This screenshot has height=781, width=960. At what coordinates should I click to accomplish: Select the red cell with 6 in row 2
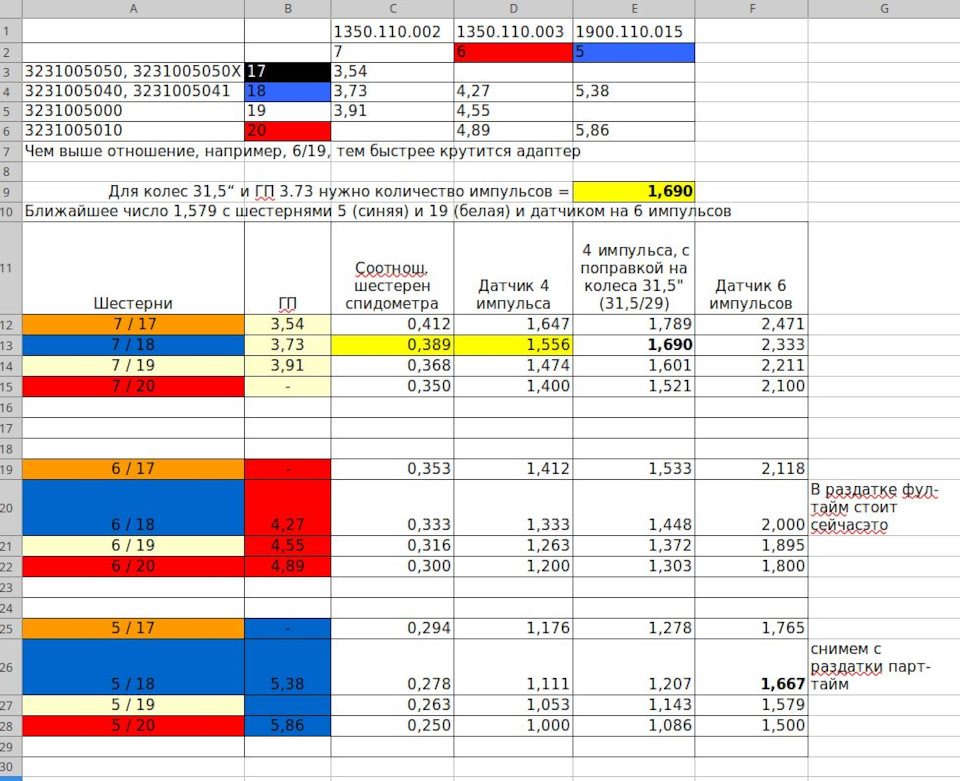(513, 52)
